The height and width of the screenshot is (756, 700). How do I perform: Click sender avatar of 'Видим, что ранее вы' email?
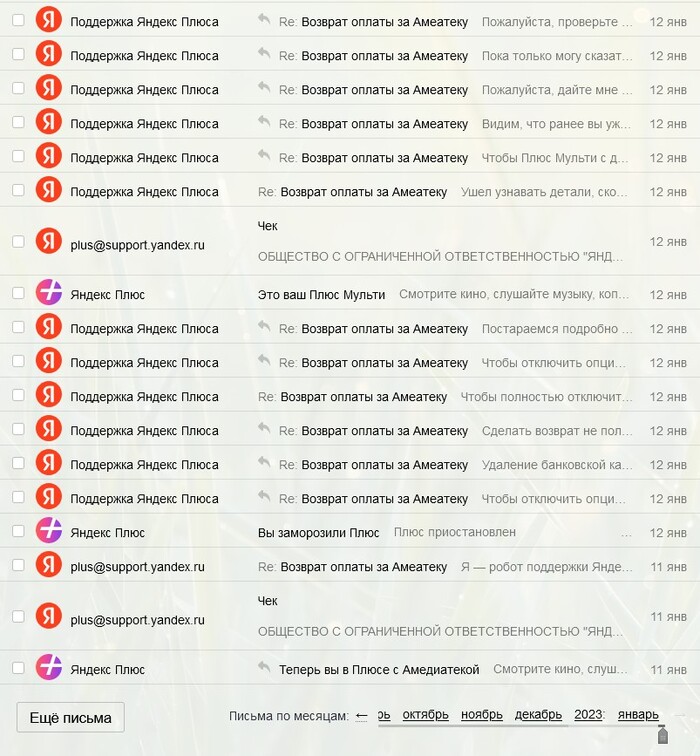click(49, 122)
